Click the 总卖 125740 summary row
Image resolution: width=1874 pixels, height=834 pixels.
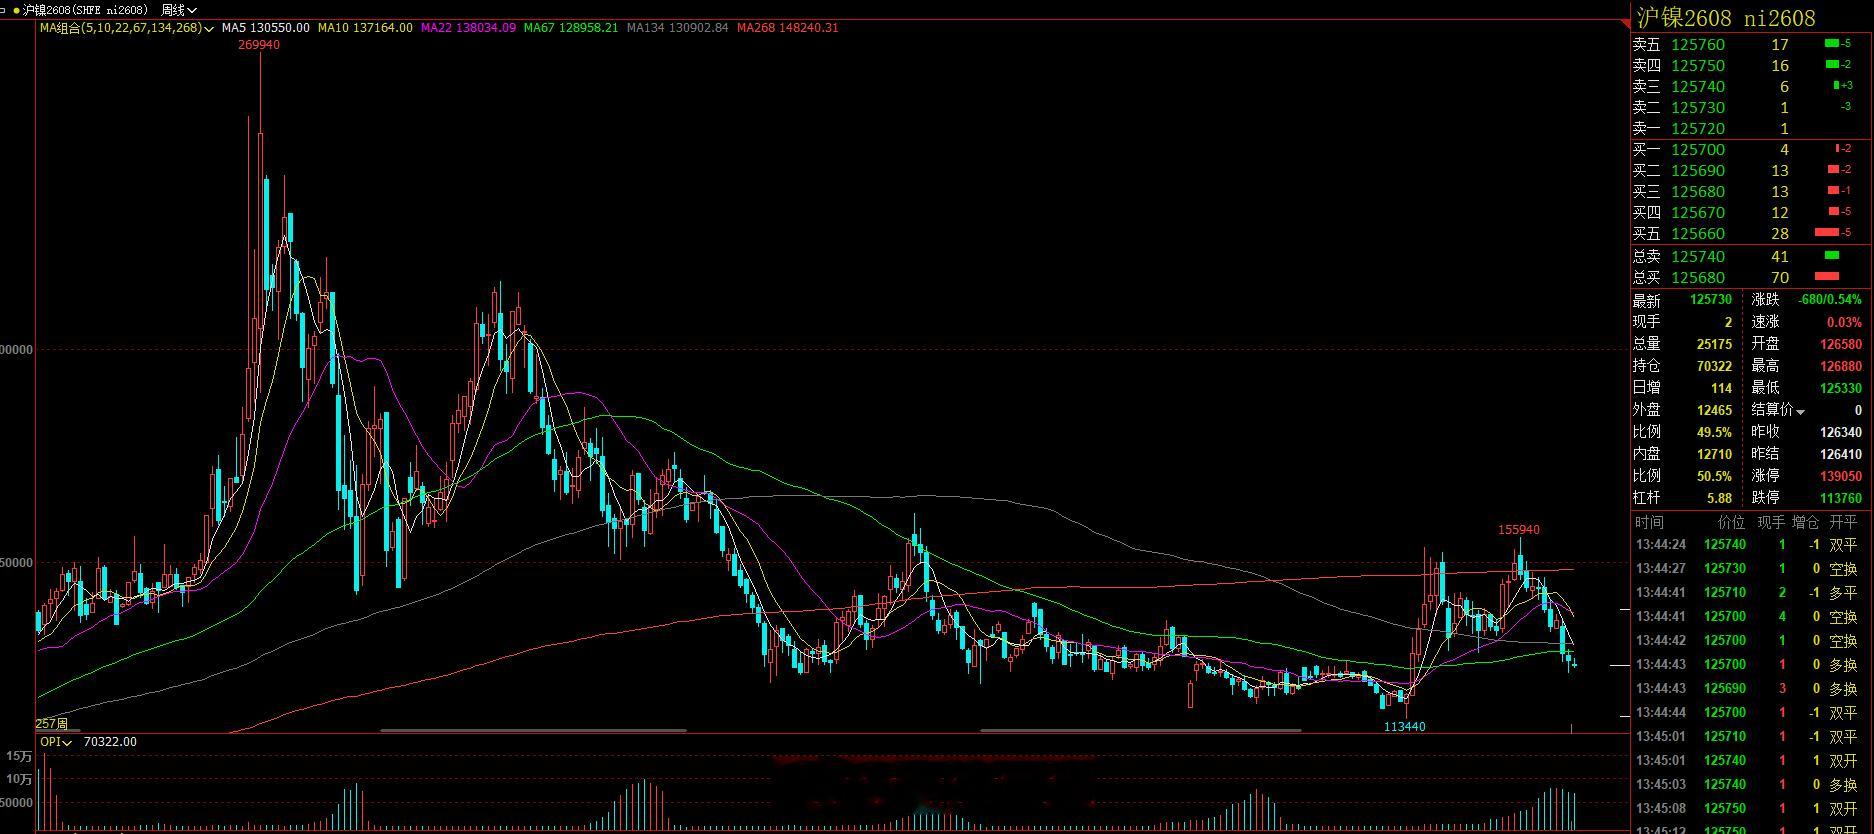coord(1752,256)
